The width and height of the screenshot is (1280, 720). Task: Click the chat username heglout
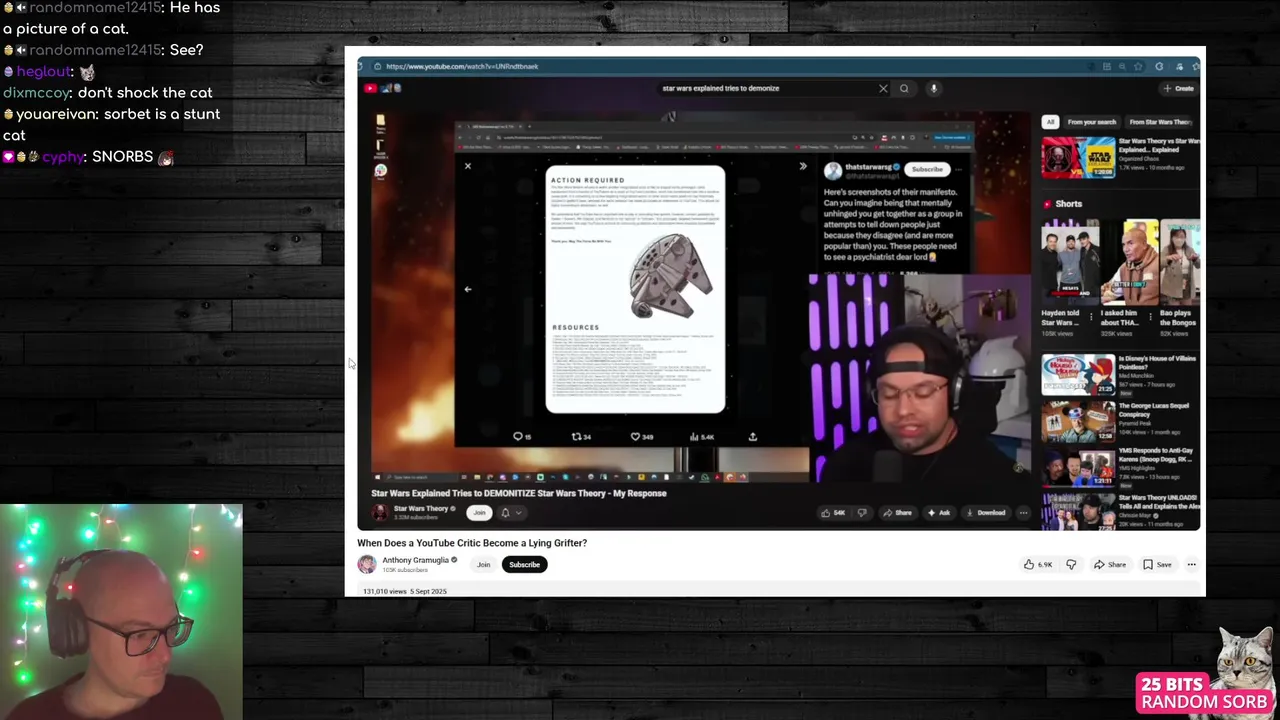(43, 72)
